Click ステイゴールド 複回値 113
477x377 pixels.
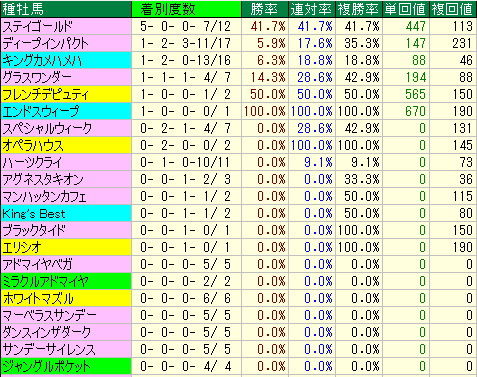point(463,26)
